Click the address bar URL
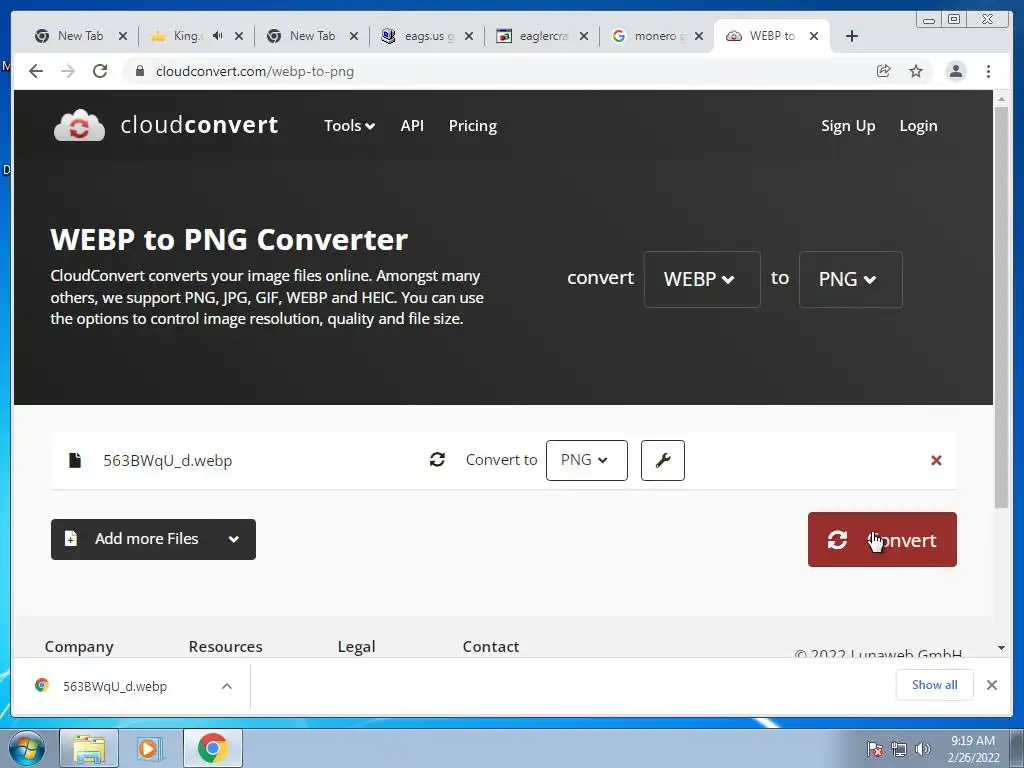 [x=255, y=71]
